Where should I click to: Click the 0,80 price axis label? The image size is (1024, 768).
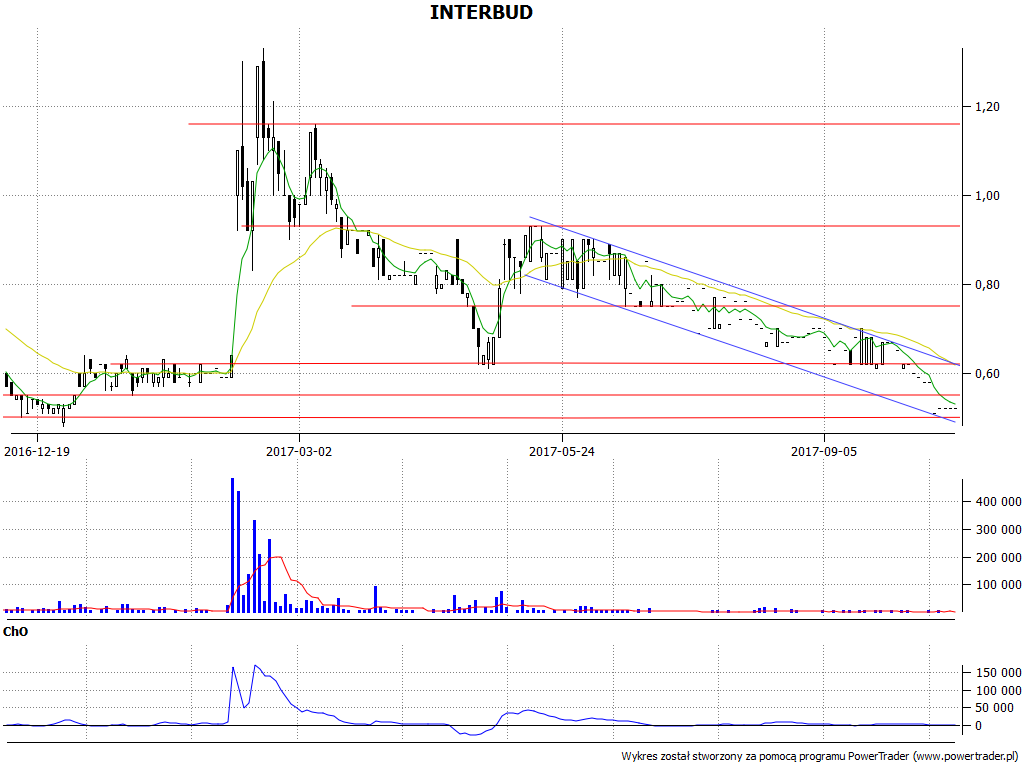coord(987,285)
